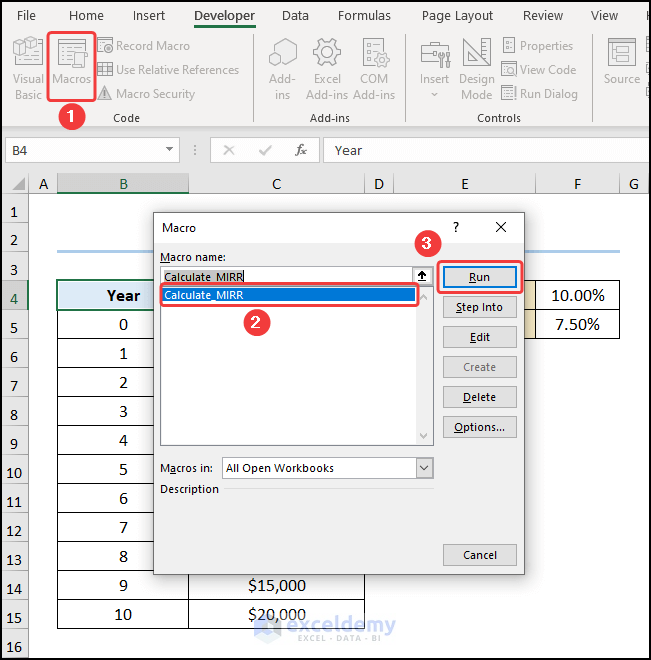The width and height of the screenshot is (651, 660).
Task: Toggle Design Mode
Action: tap(476, 69)
